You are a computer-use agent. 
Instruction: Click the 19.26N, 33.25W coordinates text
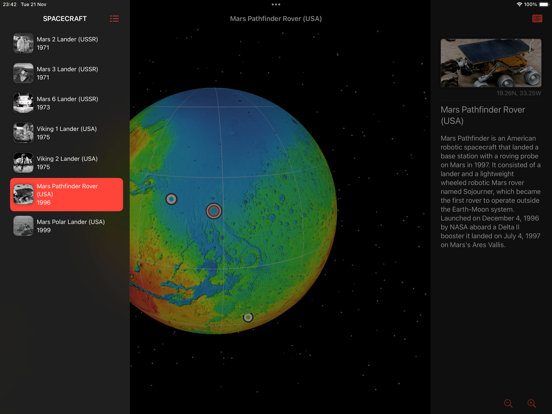click(x=519, y=93)
